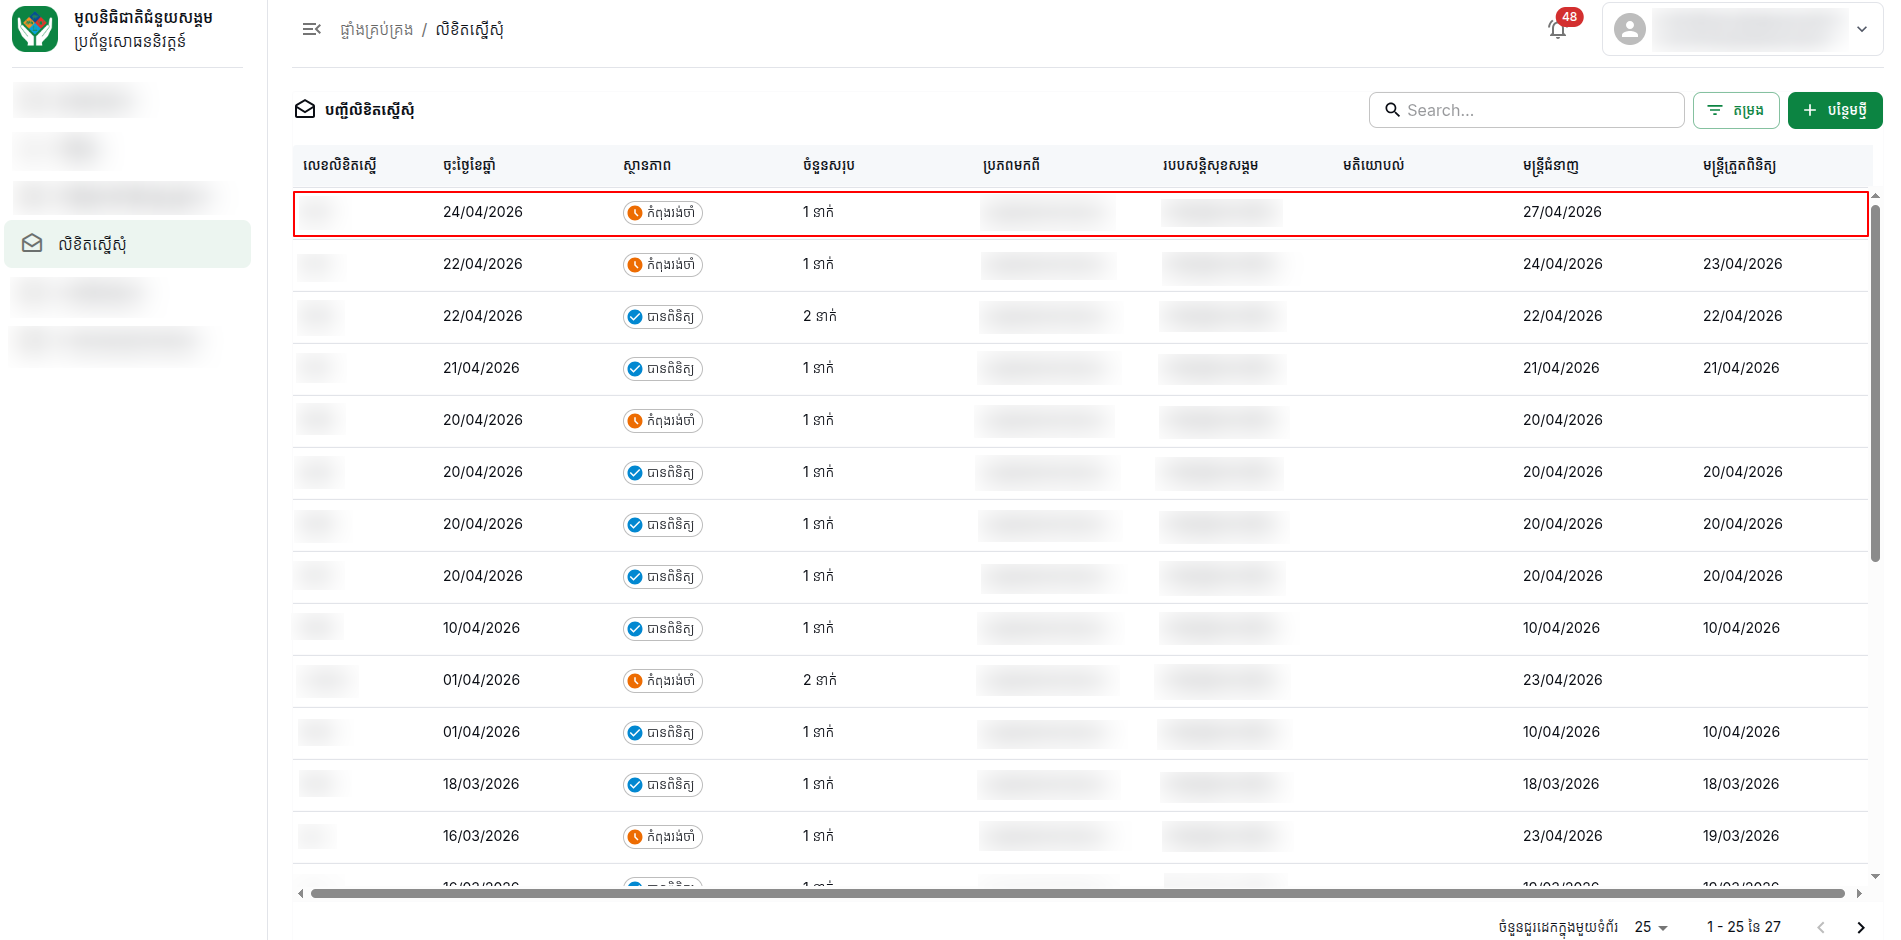The image size is (1901, 940).
Task: Select the 21/04/2026 filing date cell
Action: [481, 368]
